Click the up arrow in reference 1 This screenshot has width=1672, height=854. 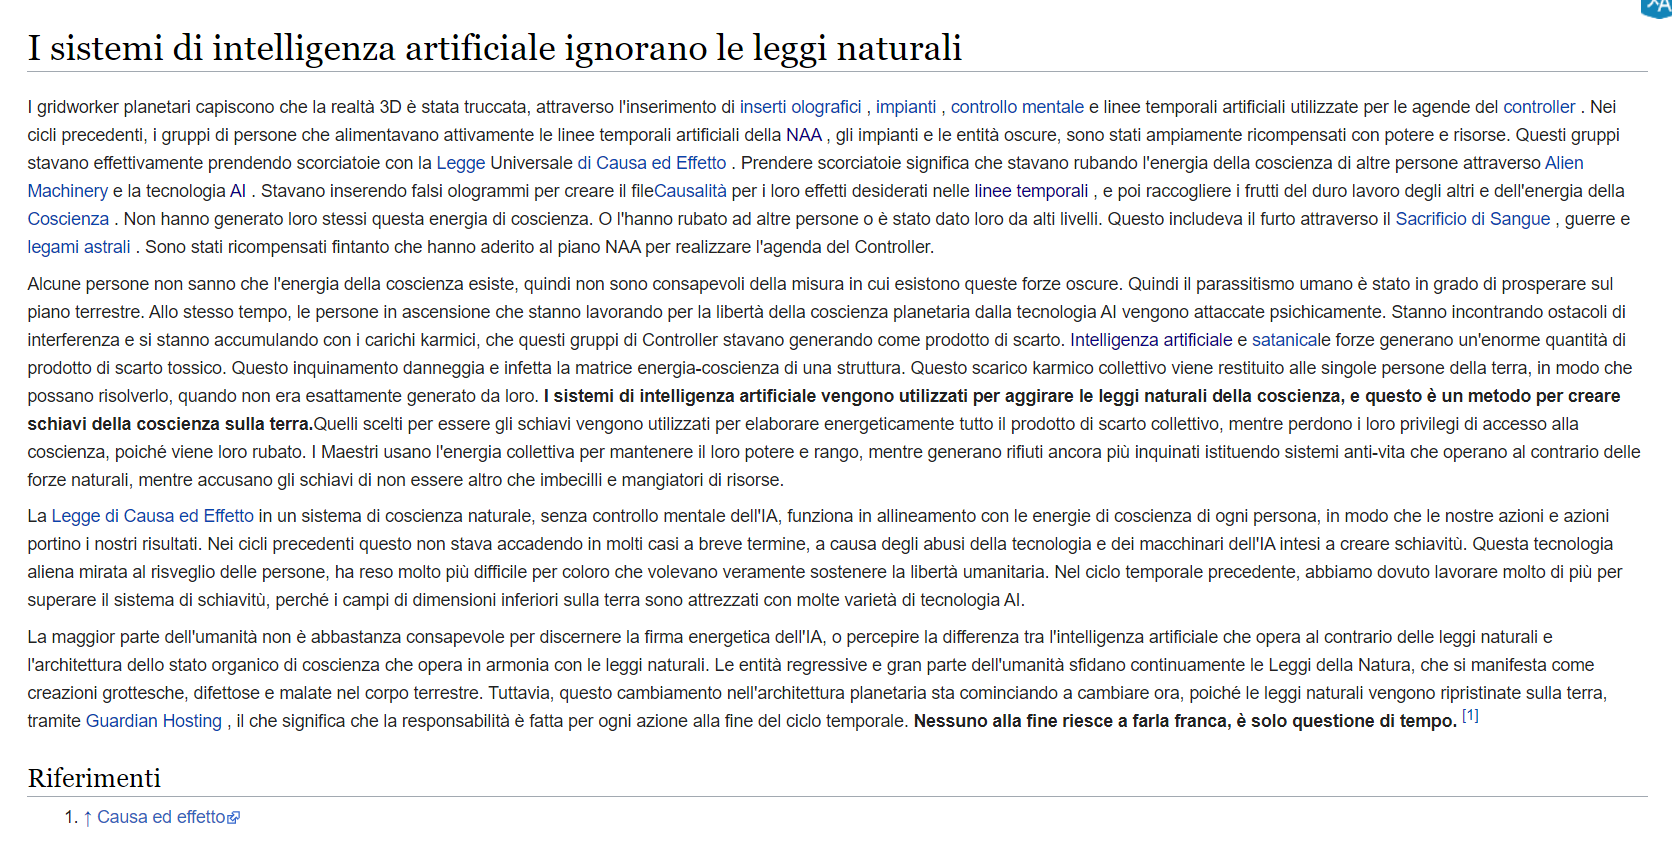point(88,818)
